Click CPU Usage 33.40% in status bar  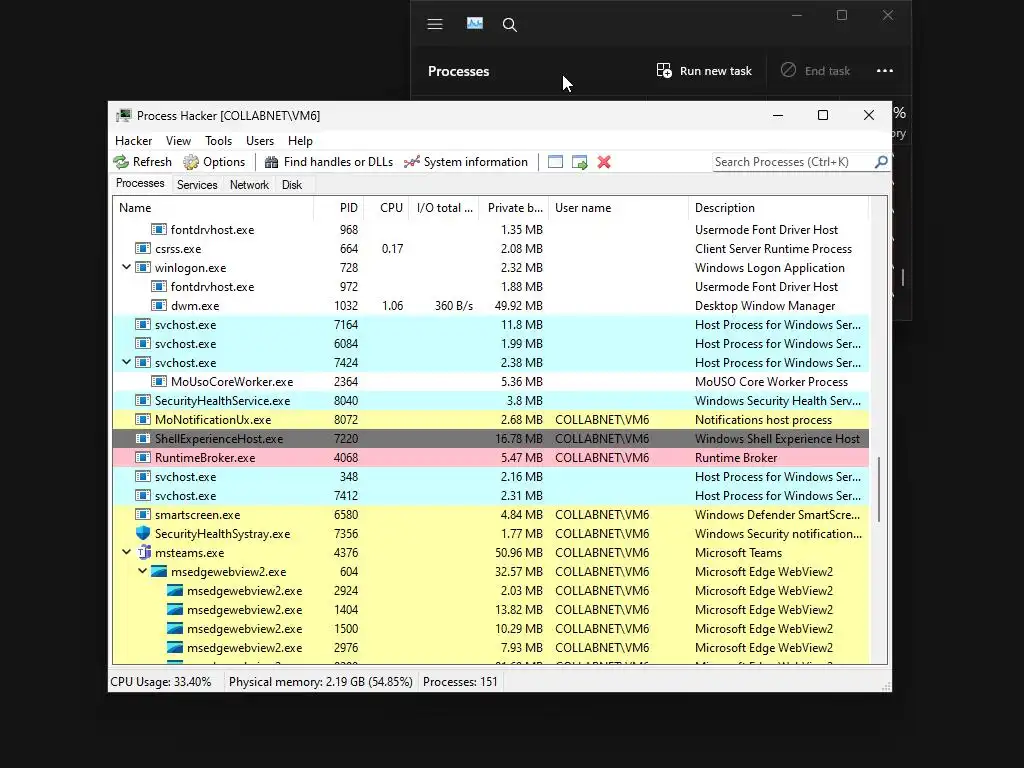(161, 682)
